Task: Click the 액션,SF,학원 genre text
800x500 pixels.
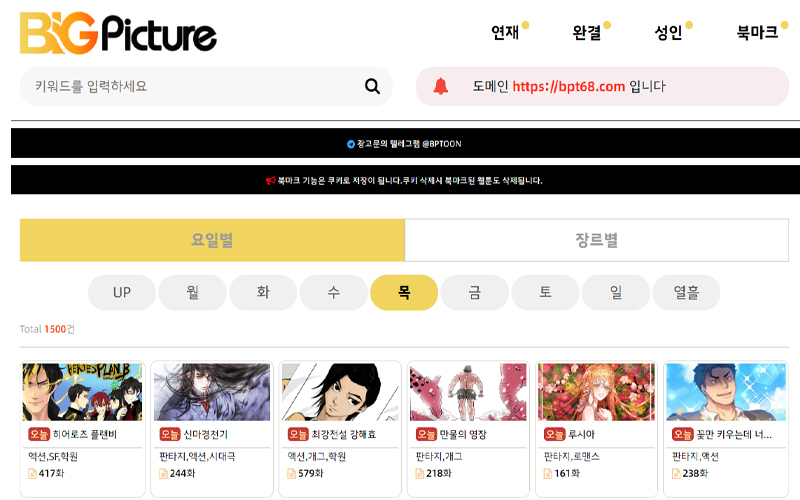Action: (x=53, y=457)
